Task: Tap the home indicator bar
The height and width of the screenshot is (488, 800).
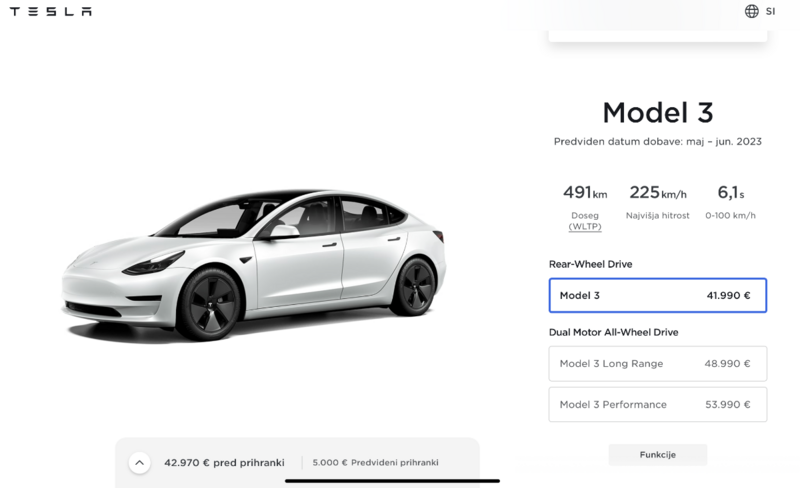Action: [x=392, y=480]
